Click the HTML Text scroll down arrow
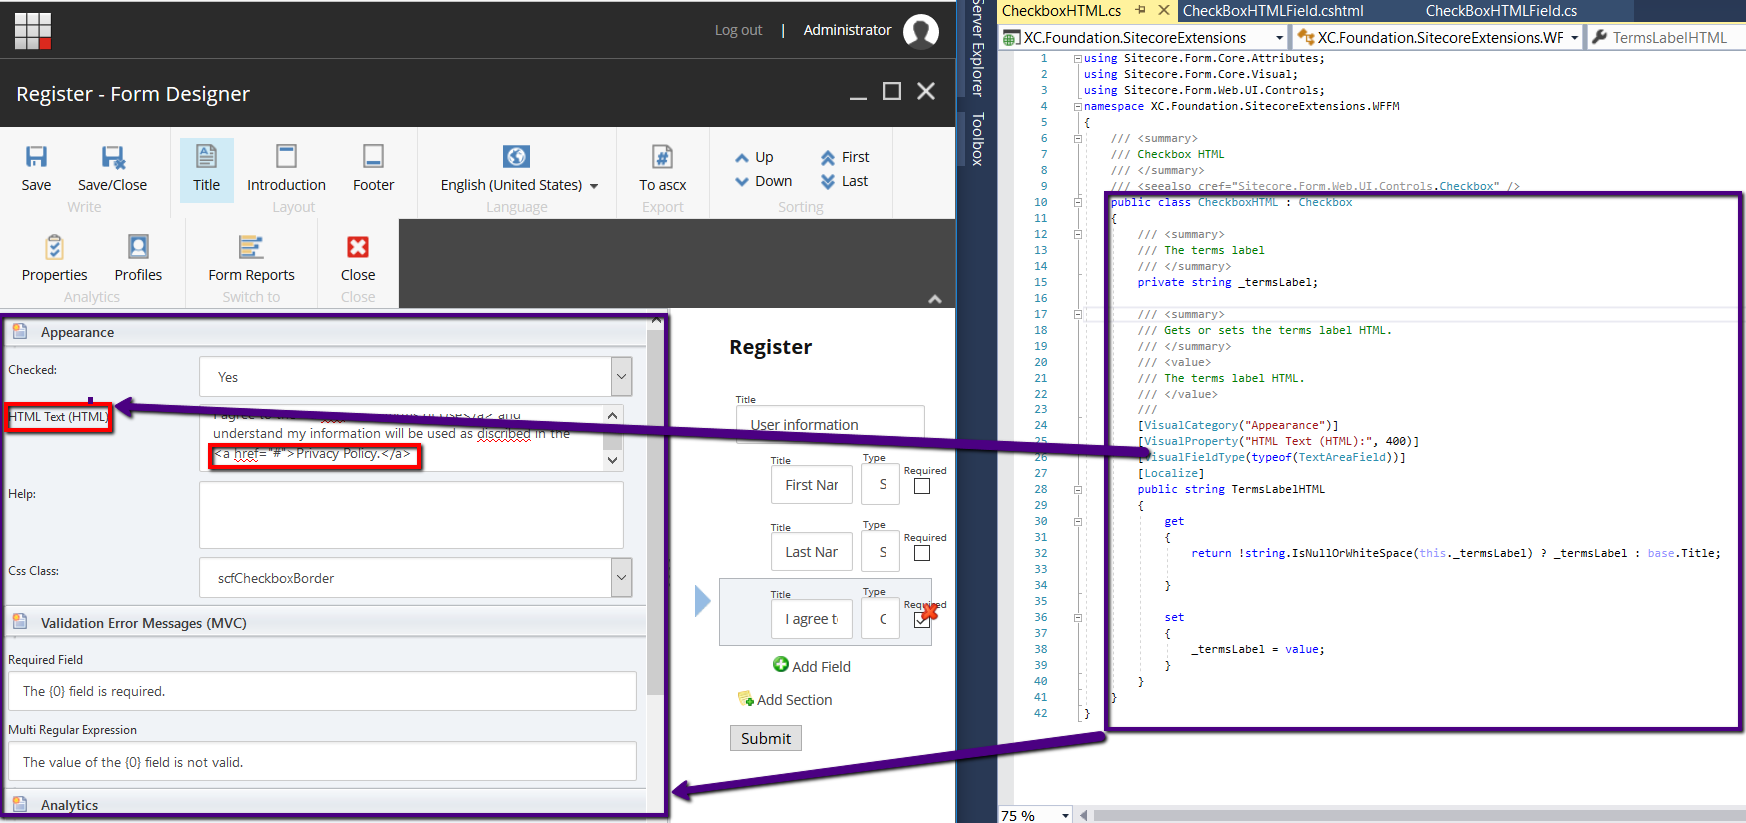Image resolution: width=1746 pixels, height=823 pixels. [x=613, y=461]
